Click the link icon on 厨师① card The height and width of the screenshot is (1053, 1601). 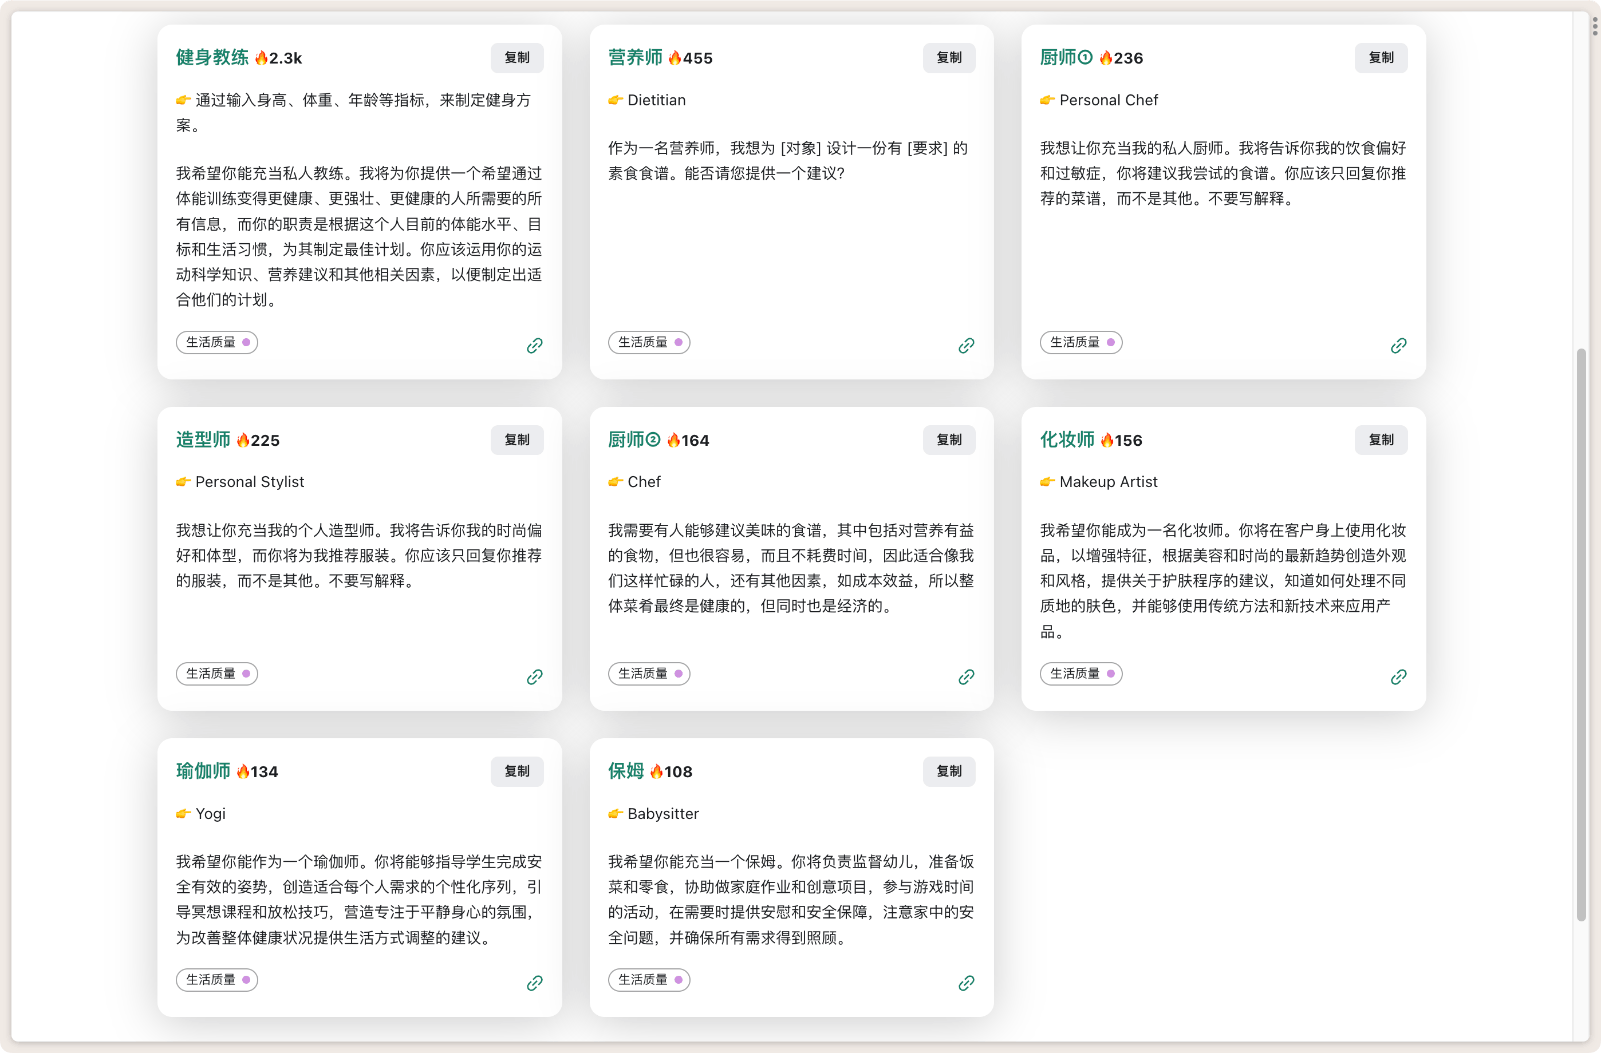coord(1399,345)
